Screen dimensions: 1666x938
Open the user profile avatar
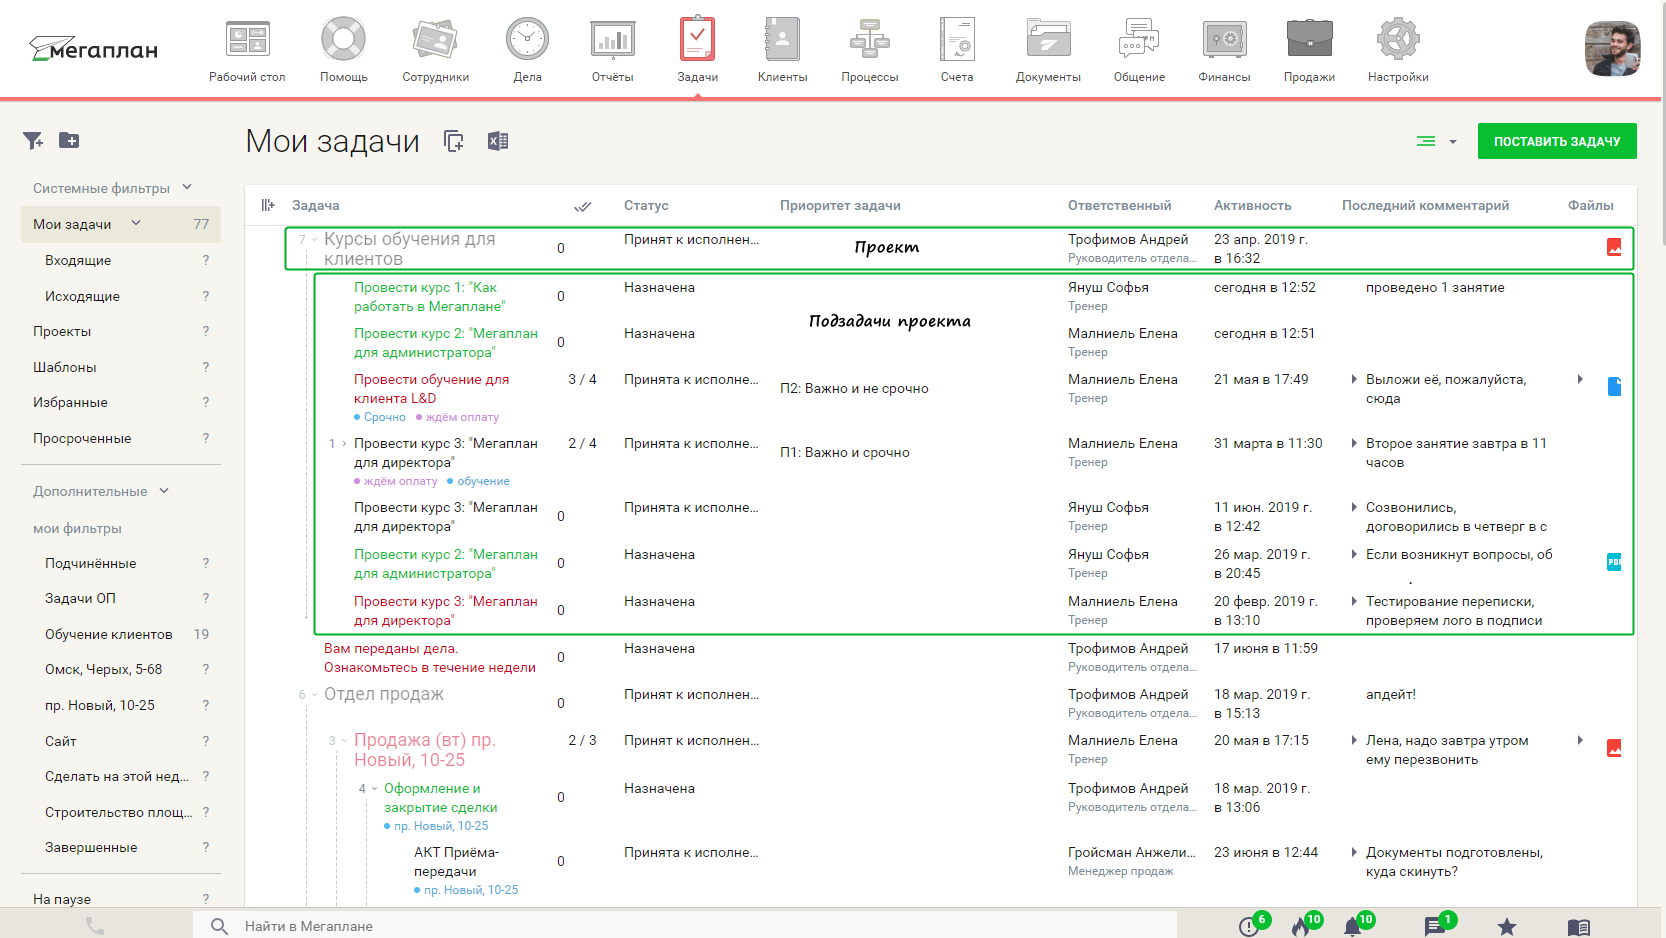1612,48
